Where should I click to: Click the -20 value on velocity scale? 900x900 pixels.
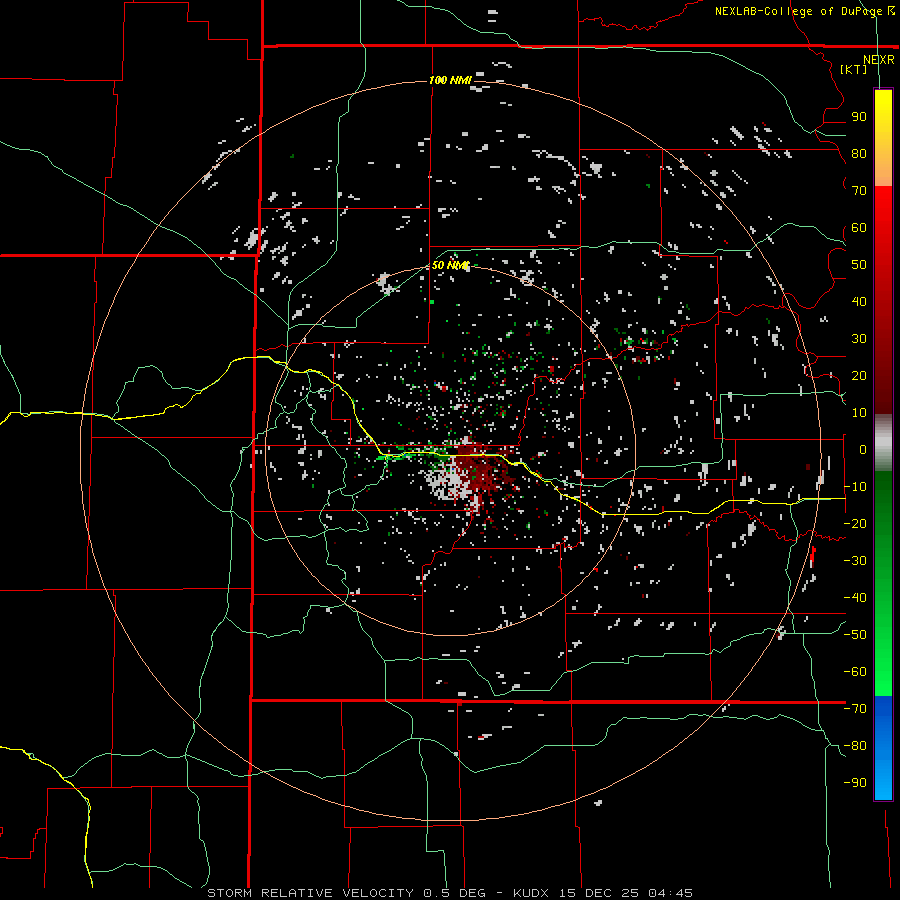pos(855,524)
